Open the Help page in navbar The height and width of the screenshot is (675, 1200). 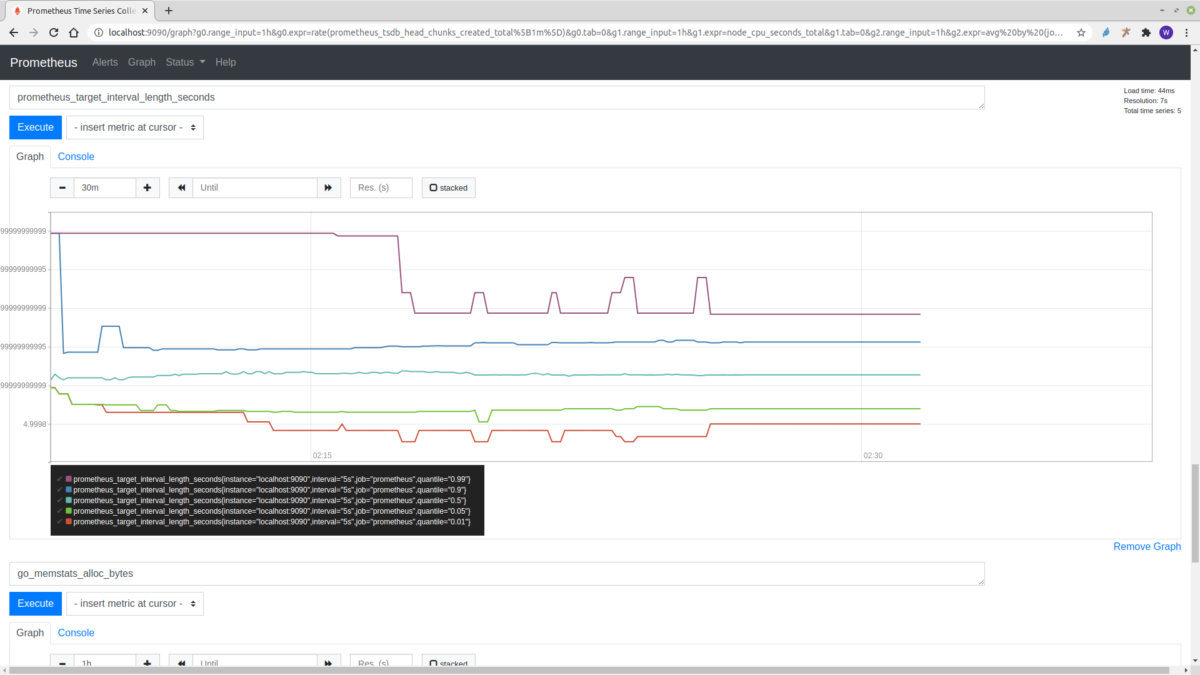coord(226,62)
